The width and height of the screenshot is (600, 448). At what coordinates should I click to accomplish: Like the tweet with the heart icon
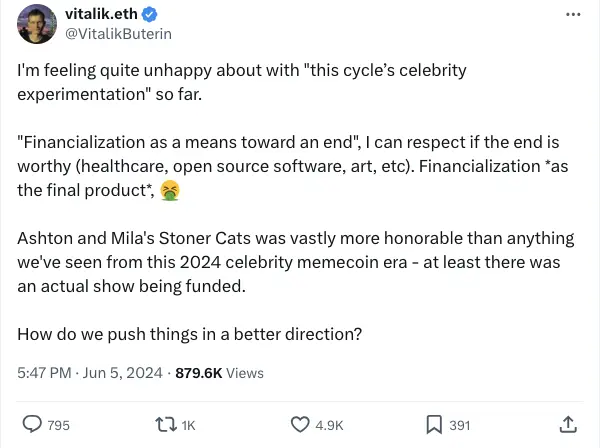(300, 425)
